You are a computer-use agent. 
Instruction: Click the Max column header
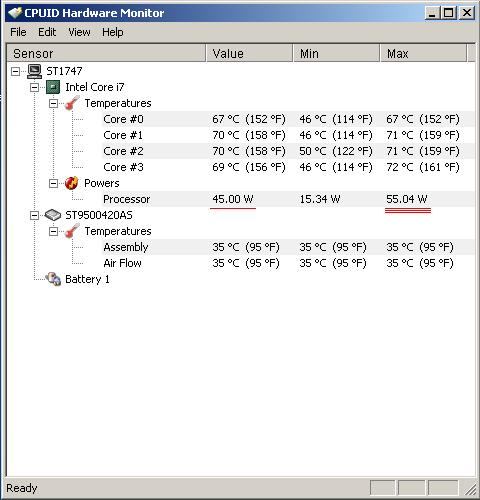tap(423, 53)
